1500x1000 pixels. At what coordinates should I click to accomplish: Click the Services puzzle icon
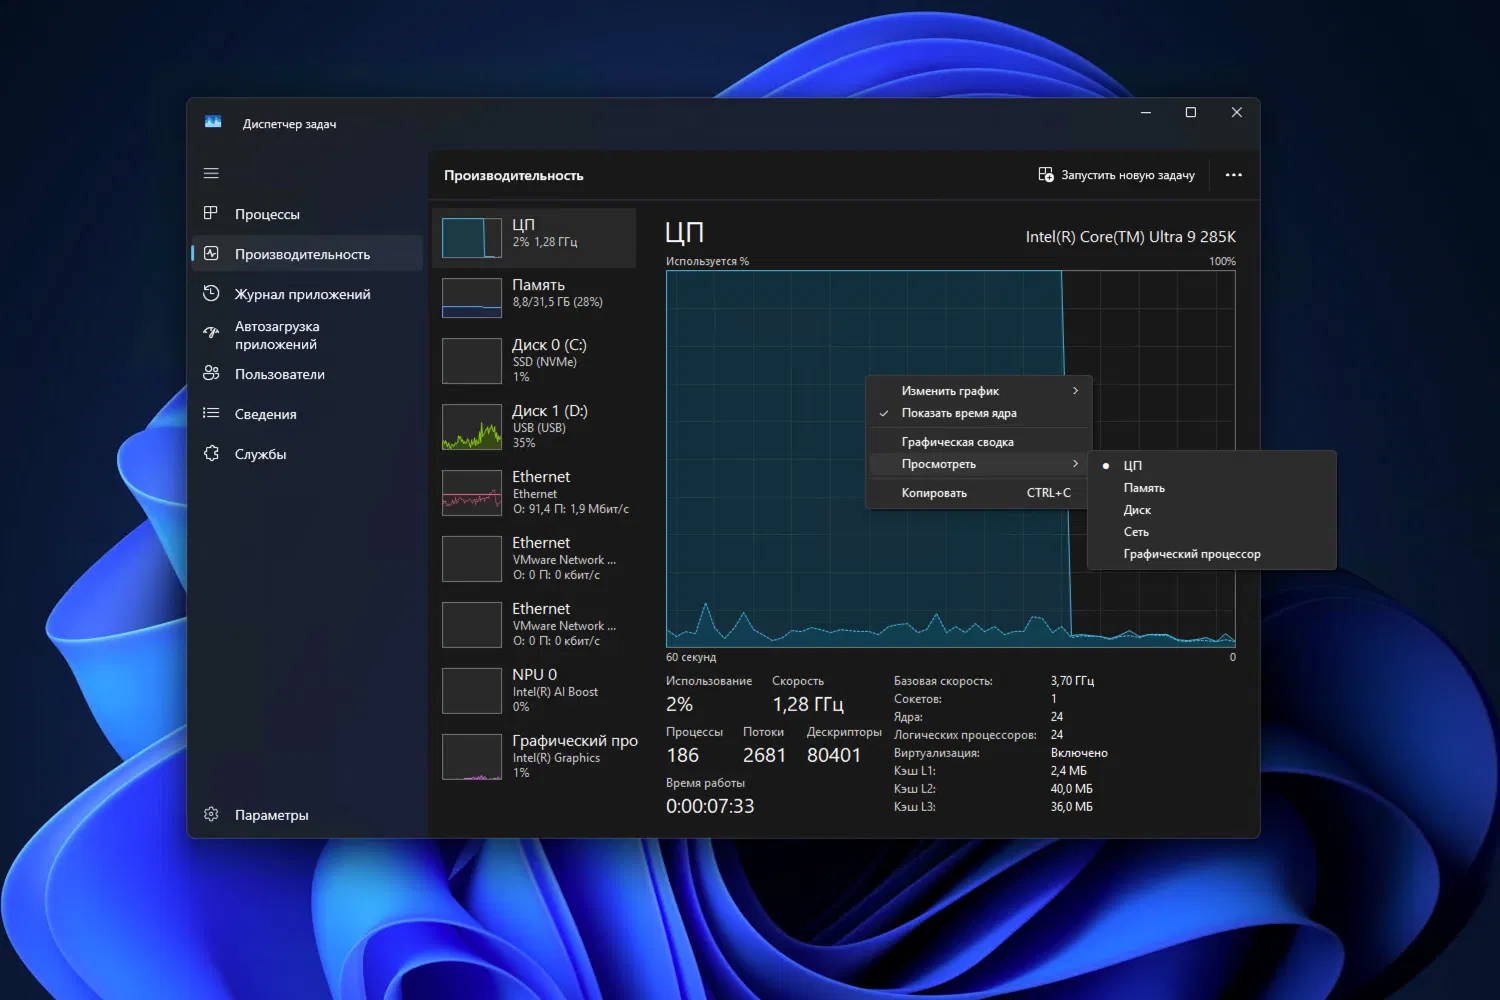(211, 453)
